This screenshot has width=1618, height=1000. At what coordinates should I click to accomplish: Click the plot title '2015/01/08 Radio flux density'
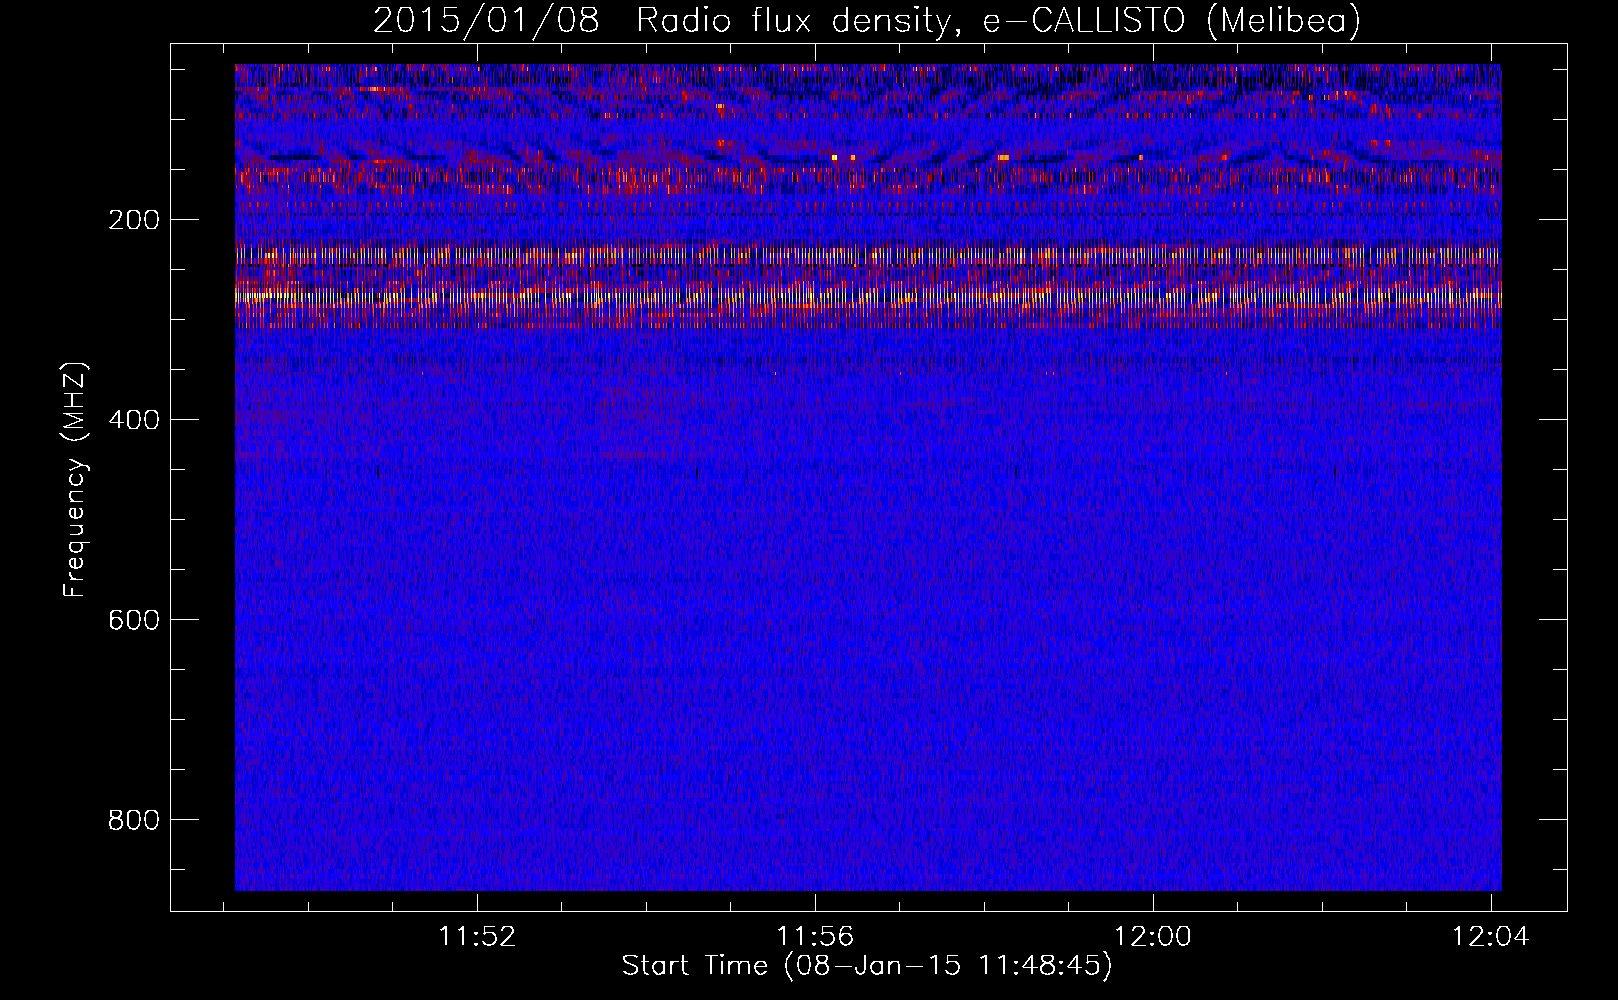867,20
